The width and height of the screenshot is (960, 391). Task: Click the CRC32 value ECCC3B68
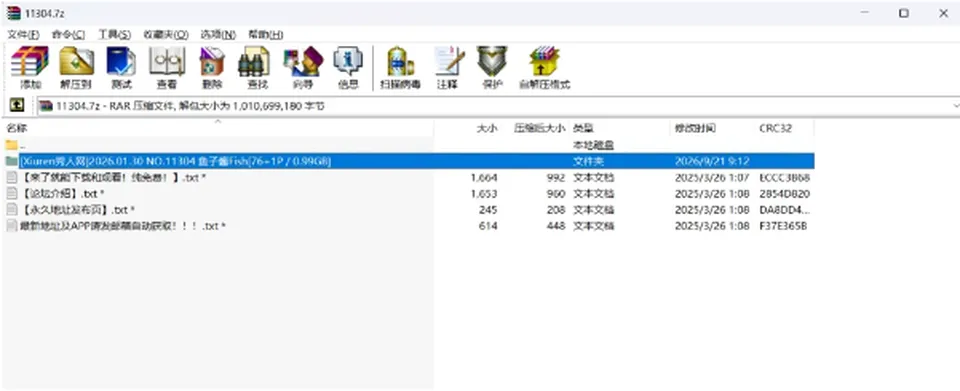pyautogui.click(x=784, y=177)
